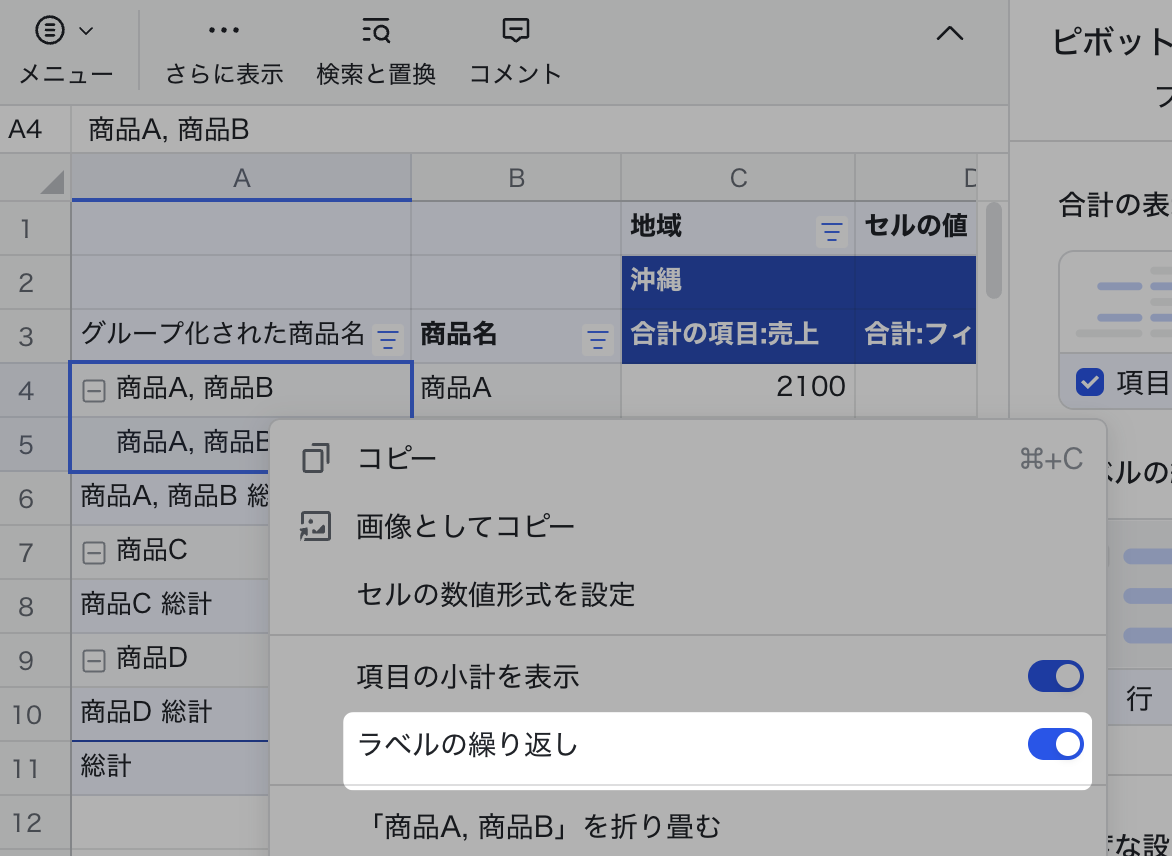Toggle 項目の小計を表示 switch off
The image size is (1172, 856).
tap(1055, 677)
